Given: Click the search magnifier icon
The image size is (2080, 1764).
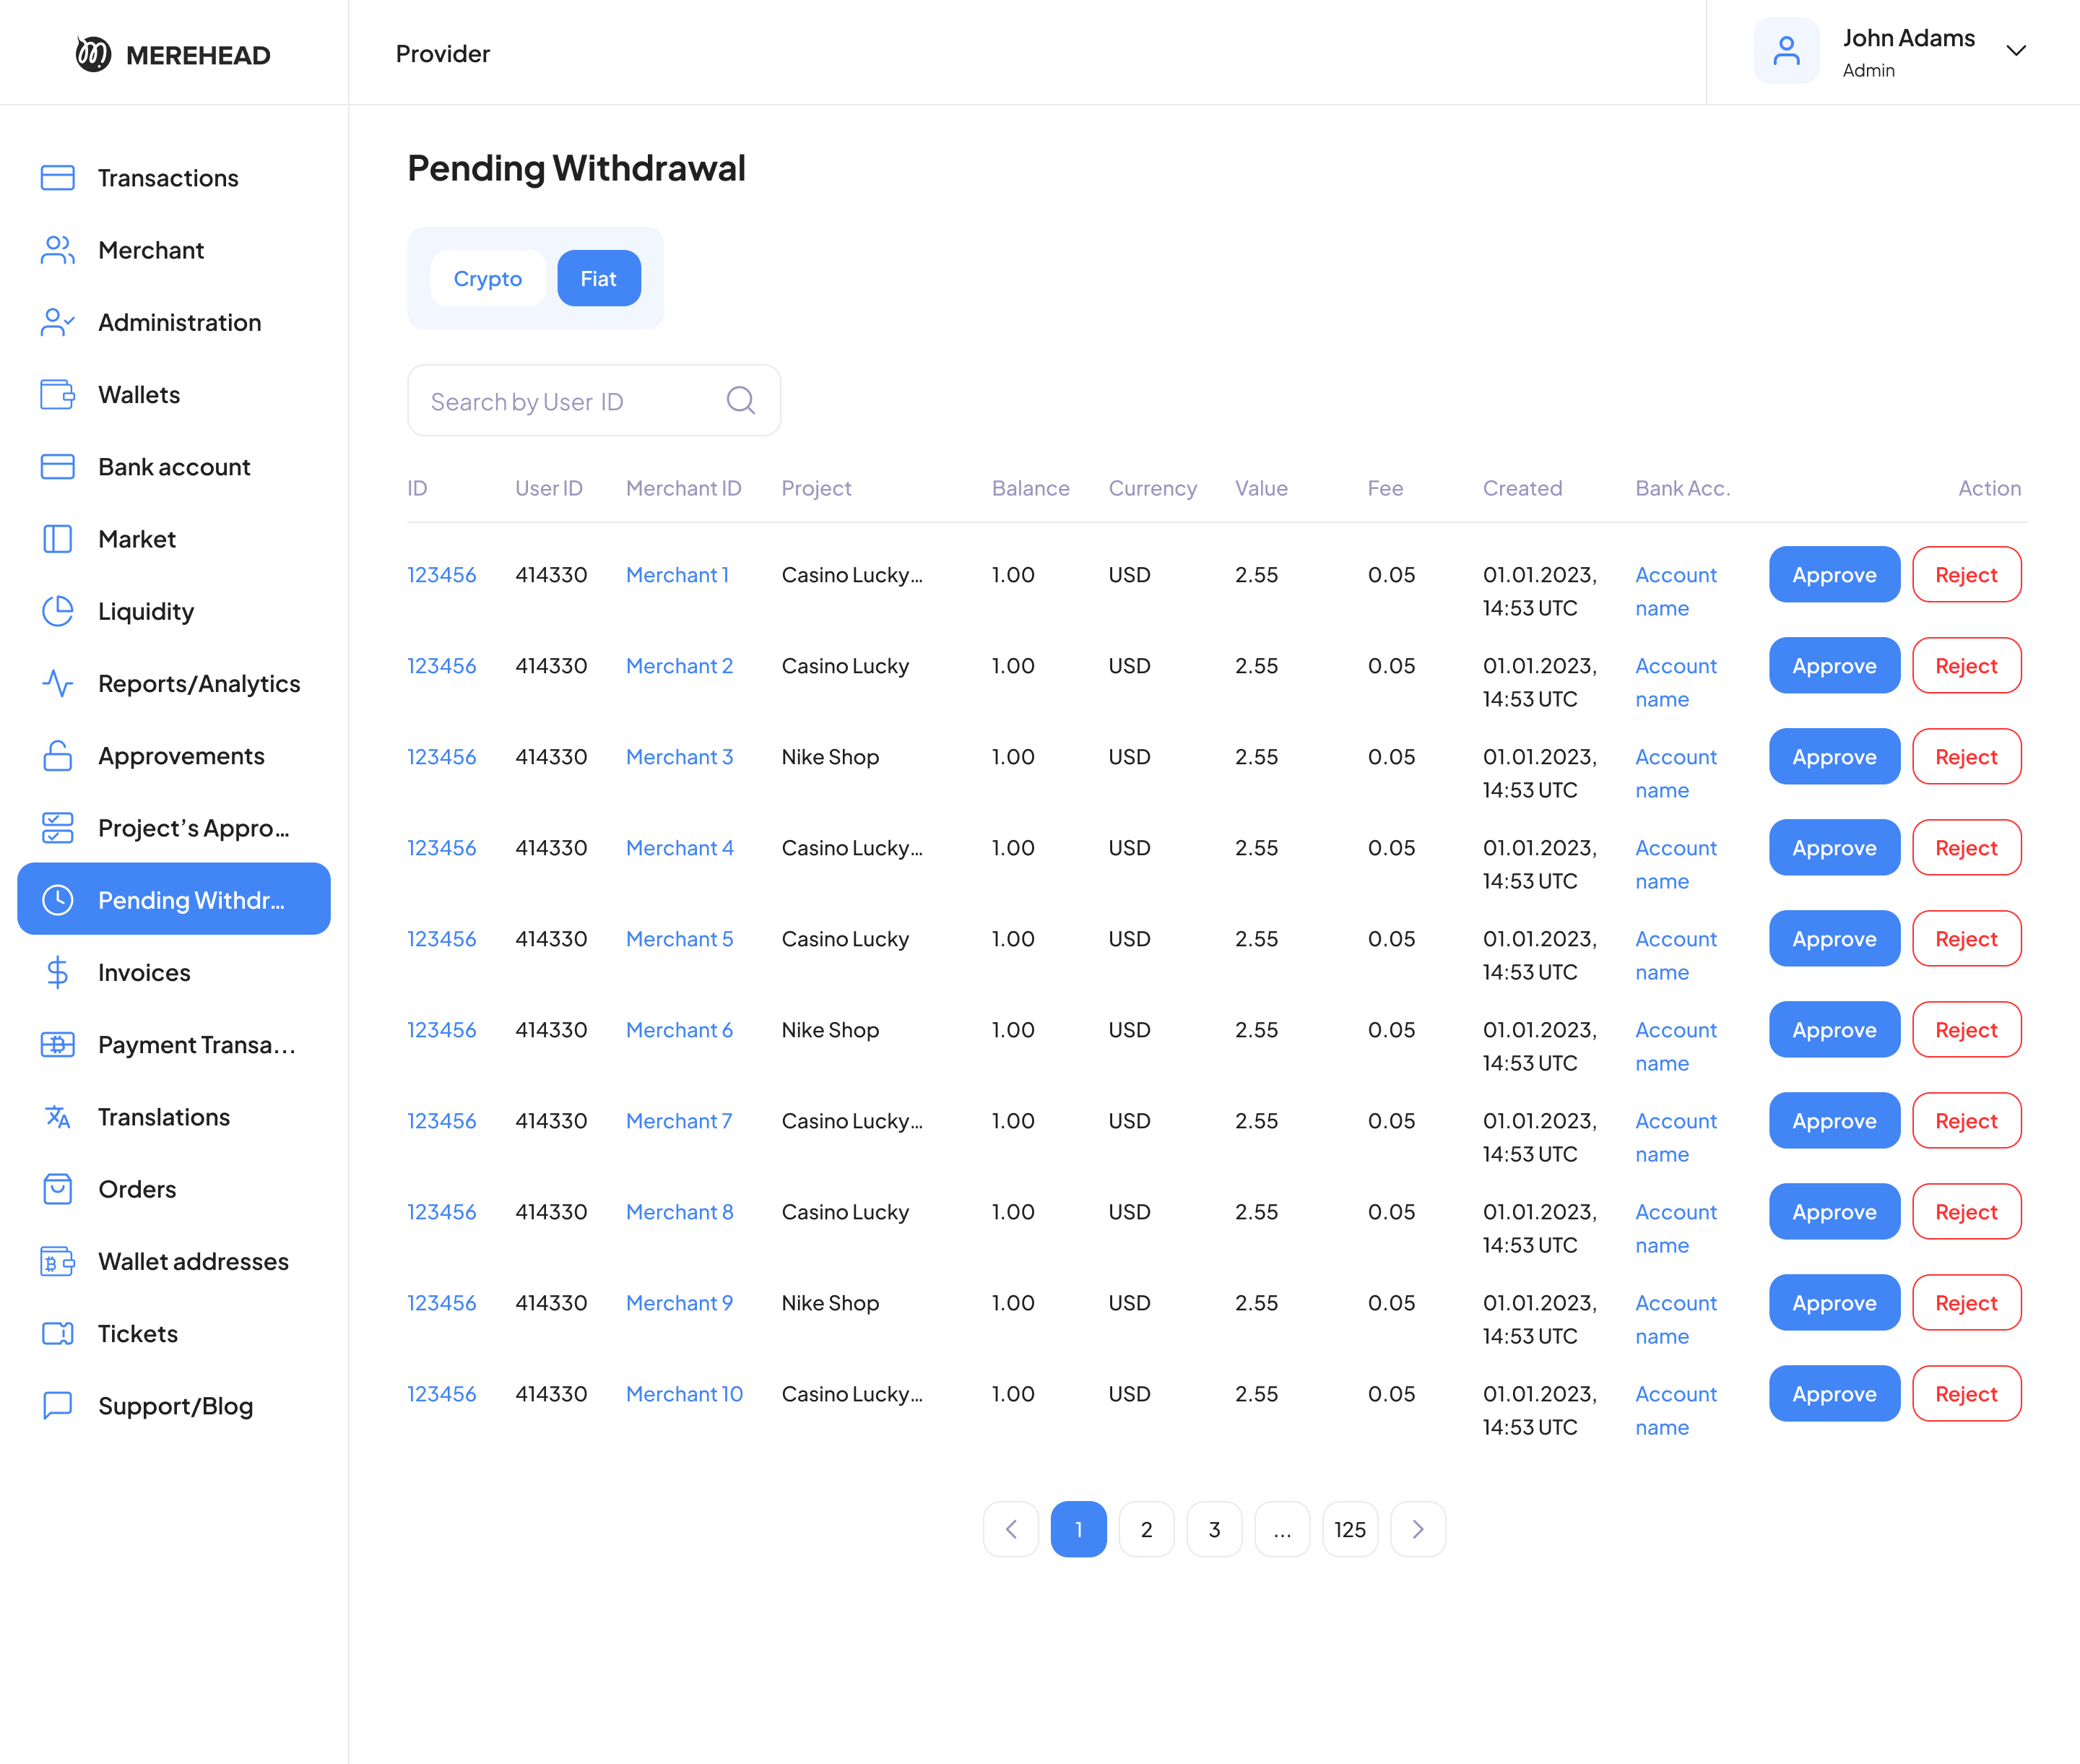Looking at the screenshot, I should coord(740,400).
